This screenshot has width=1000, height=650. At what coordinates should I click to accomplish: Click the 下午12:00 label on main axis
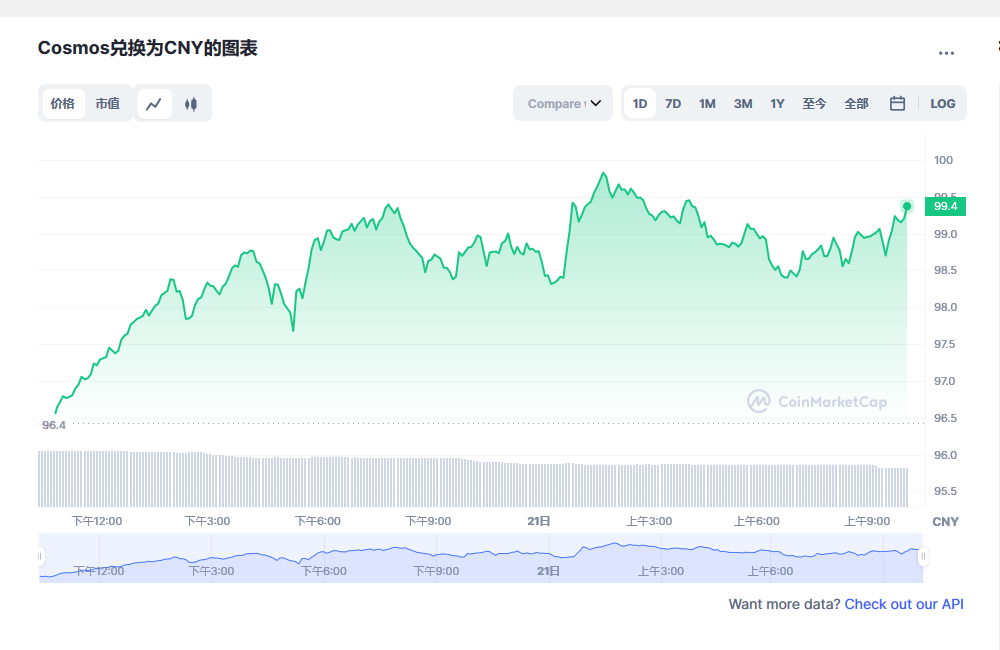click(97, 521)
